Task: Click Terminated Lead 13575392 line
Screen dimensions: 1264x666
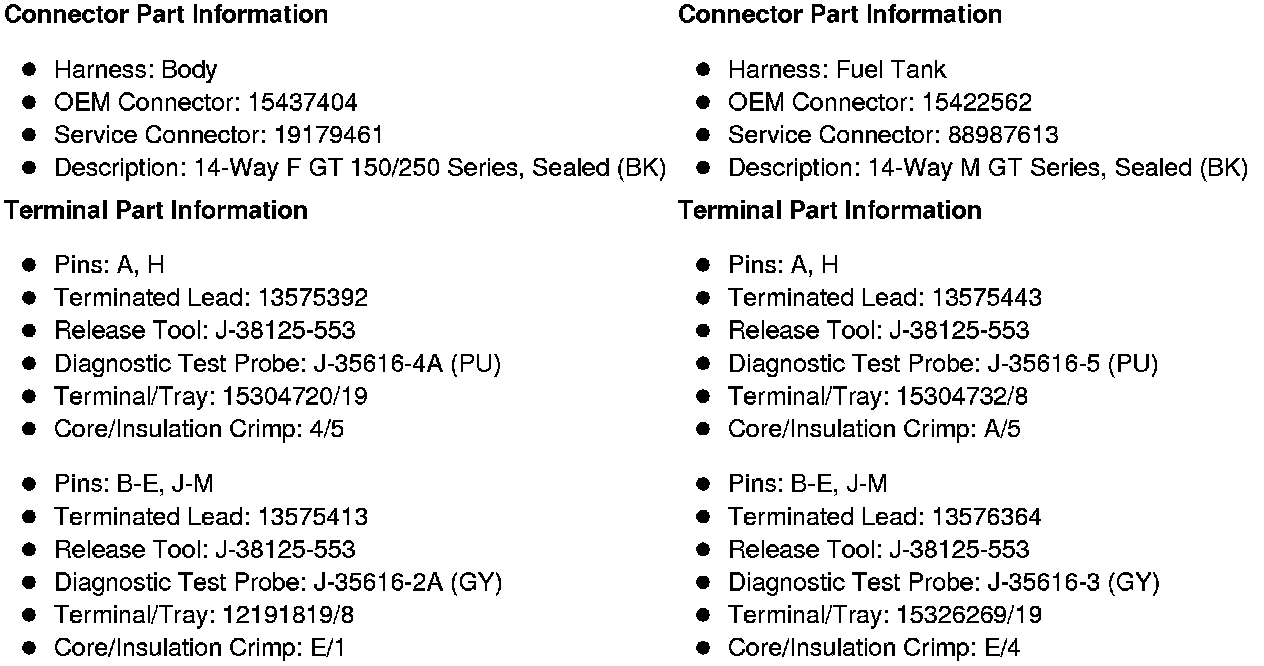Action: point(211,298)
